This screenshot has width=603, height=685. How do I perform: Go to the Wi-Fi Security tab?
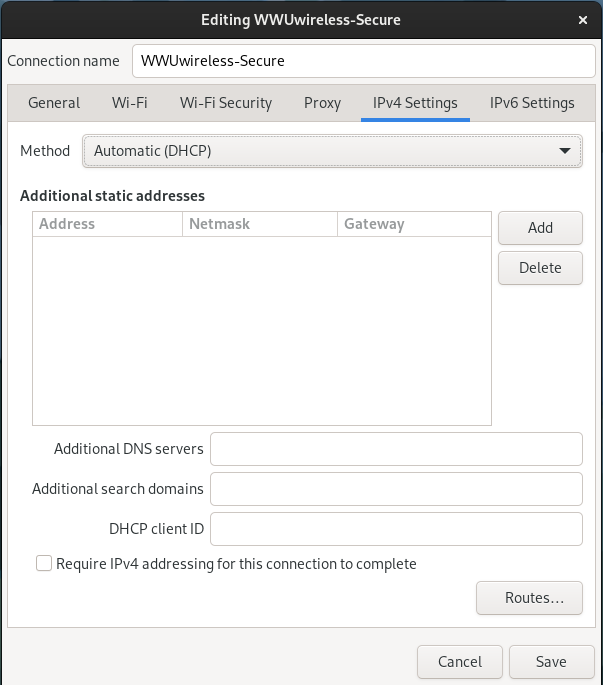[225, 103]
